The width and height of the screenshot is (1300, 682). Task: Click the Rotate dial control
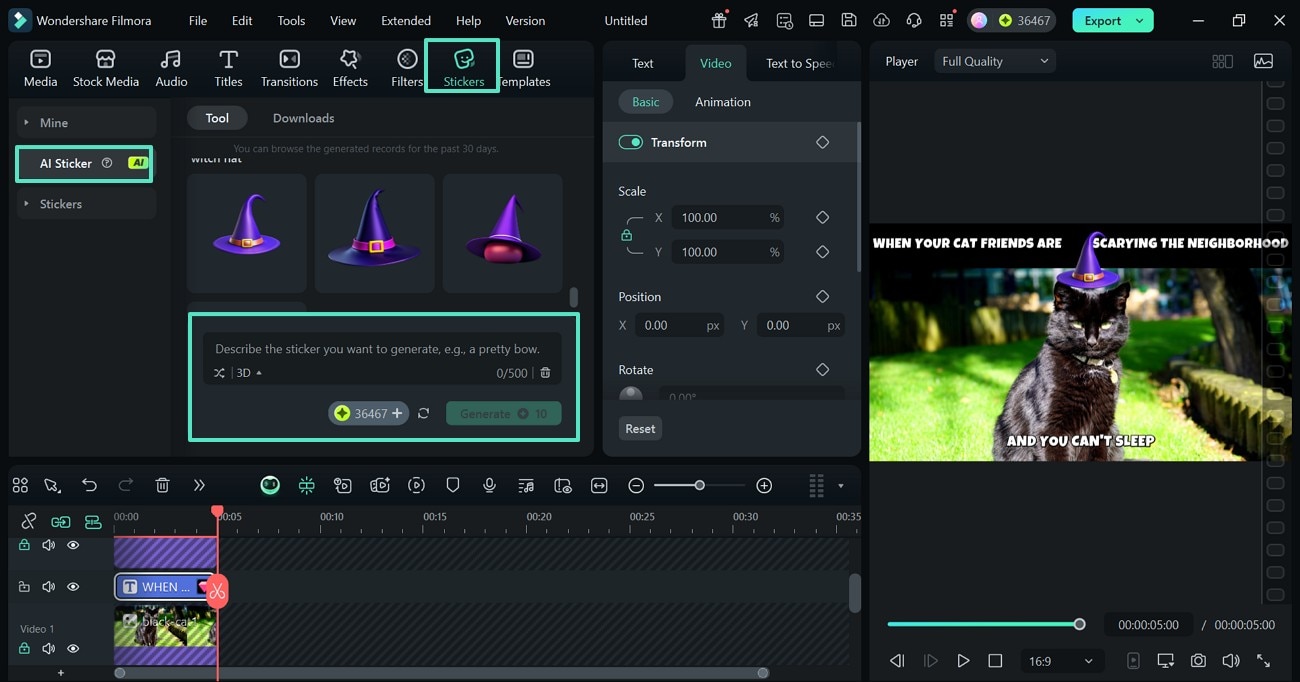pyautogui.click(x=631, y=394)
